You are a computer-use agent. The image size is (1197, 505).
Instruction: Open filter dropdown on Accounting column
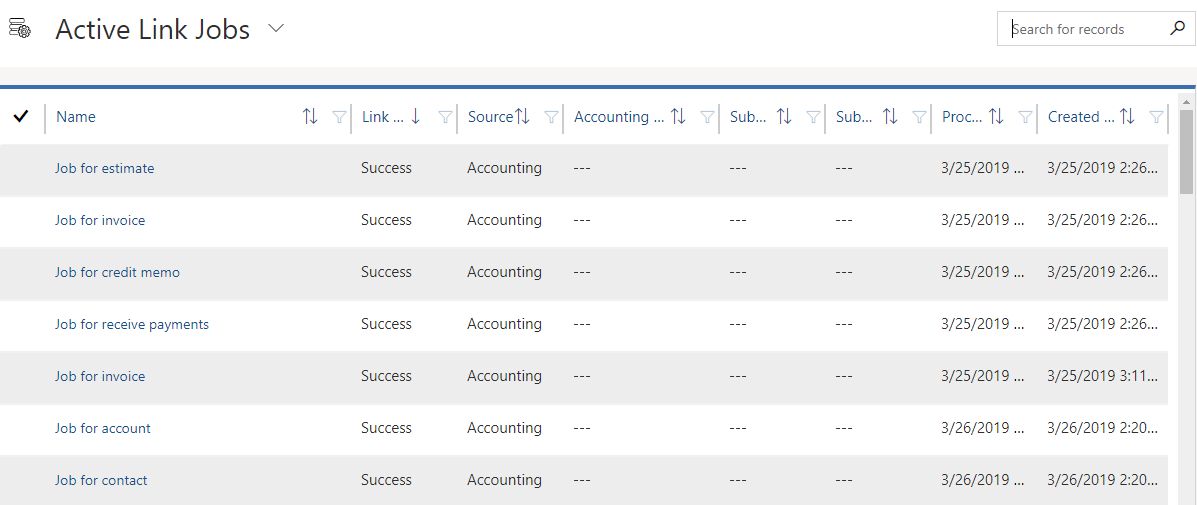point(708,117)
